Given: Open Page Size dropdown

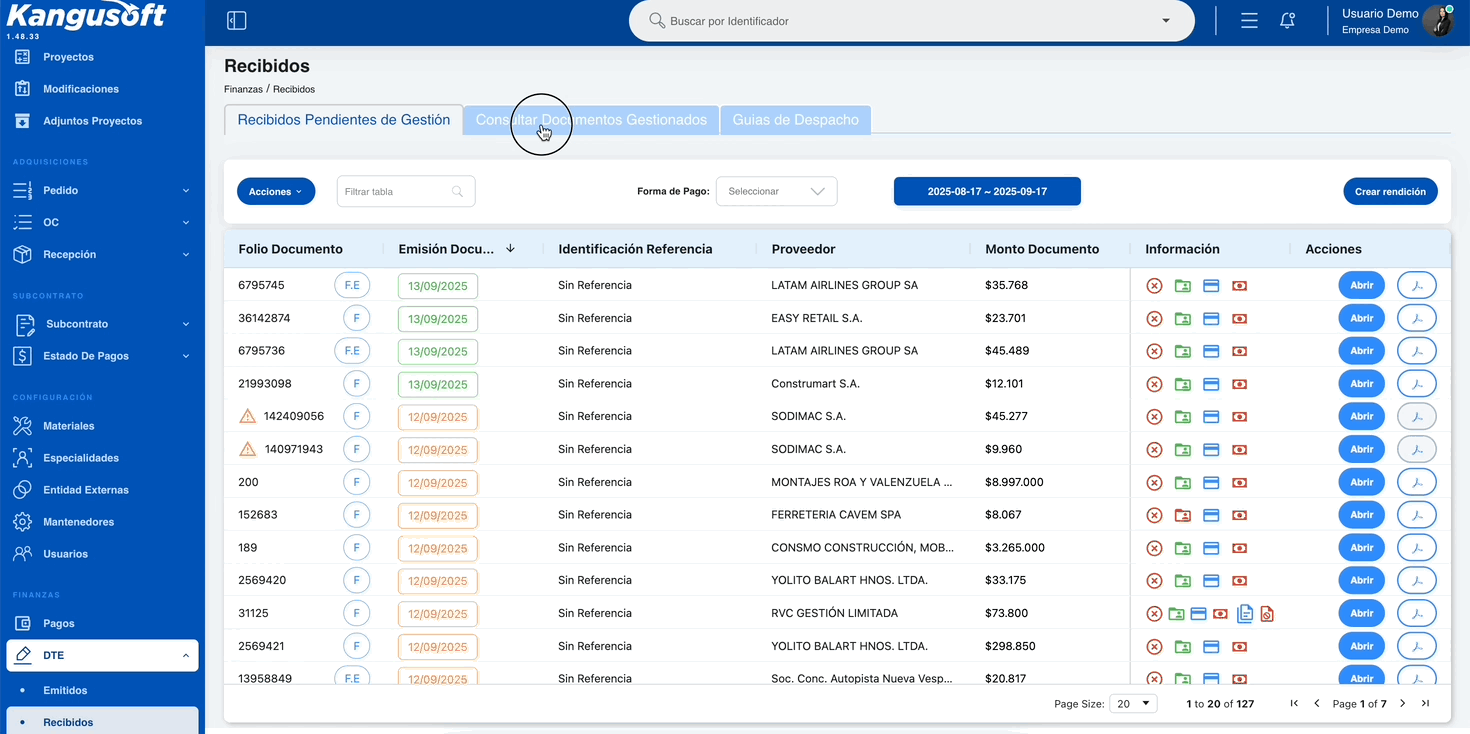Looking at the screenshot, I should [1133, 704].
